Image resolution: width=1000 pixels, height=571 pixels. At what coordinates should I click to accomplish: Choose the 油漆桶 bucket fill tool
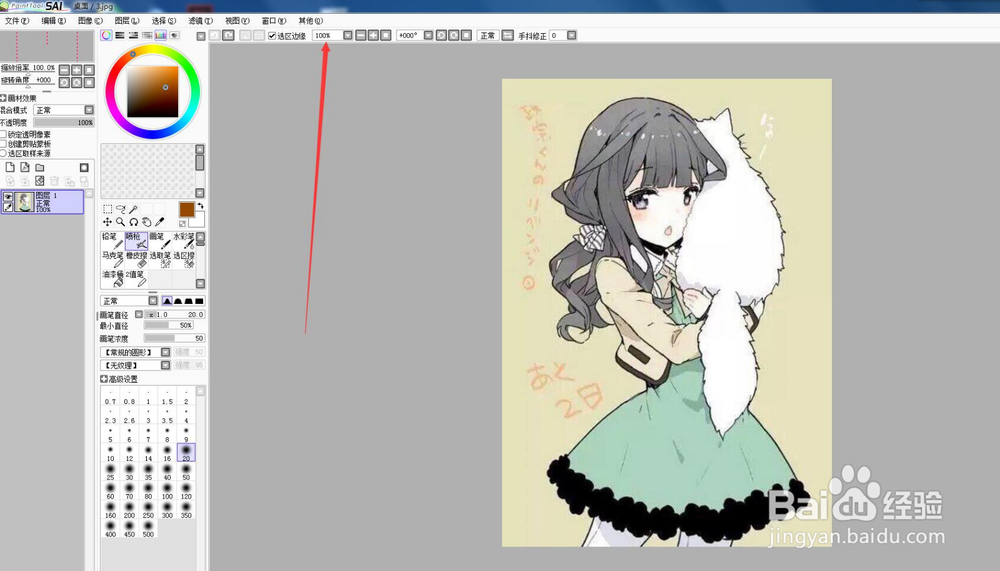click(112, 279)
